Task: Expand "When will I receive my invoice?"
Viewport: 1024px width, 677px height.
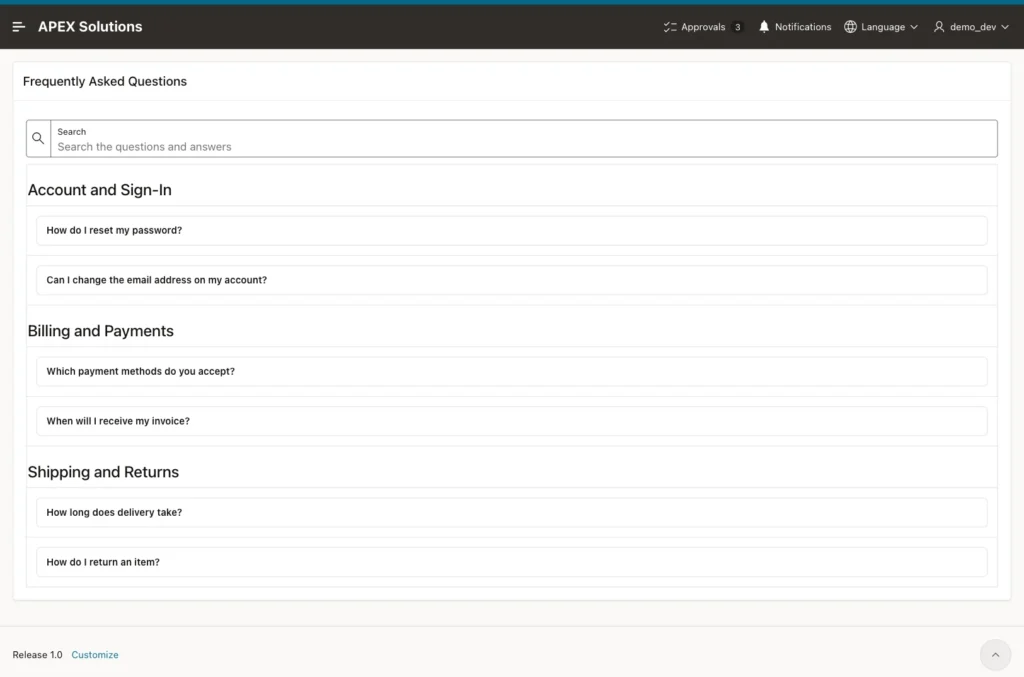Action: pyautogui.click(x=511, y=421)
